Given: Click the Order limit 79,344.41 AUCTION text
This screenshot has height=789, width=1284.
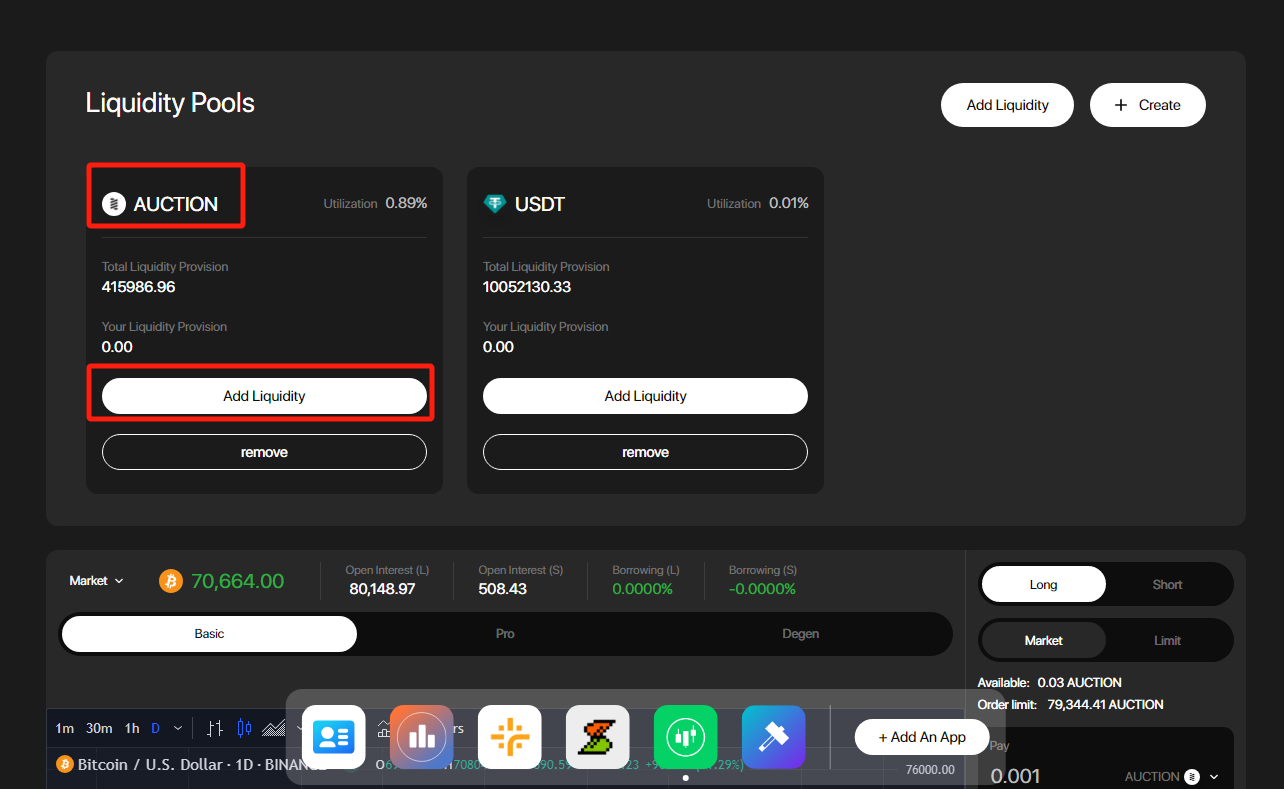Looking at the screenshot, I should coord(1070,705).
